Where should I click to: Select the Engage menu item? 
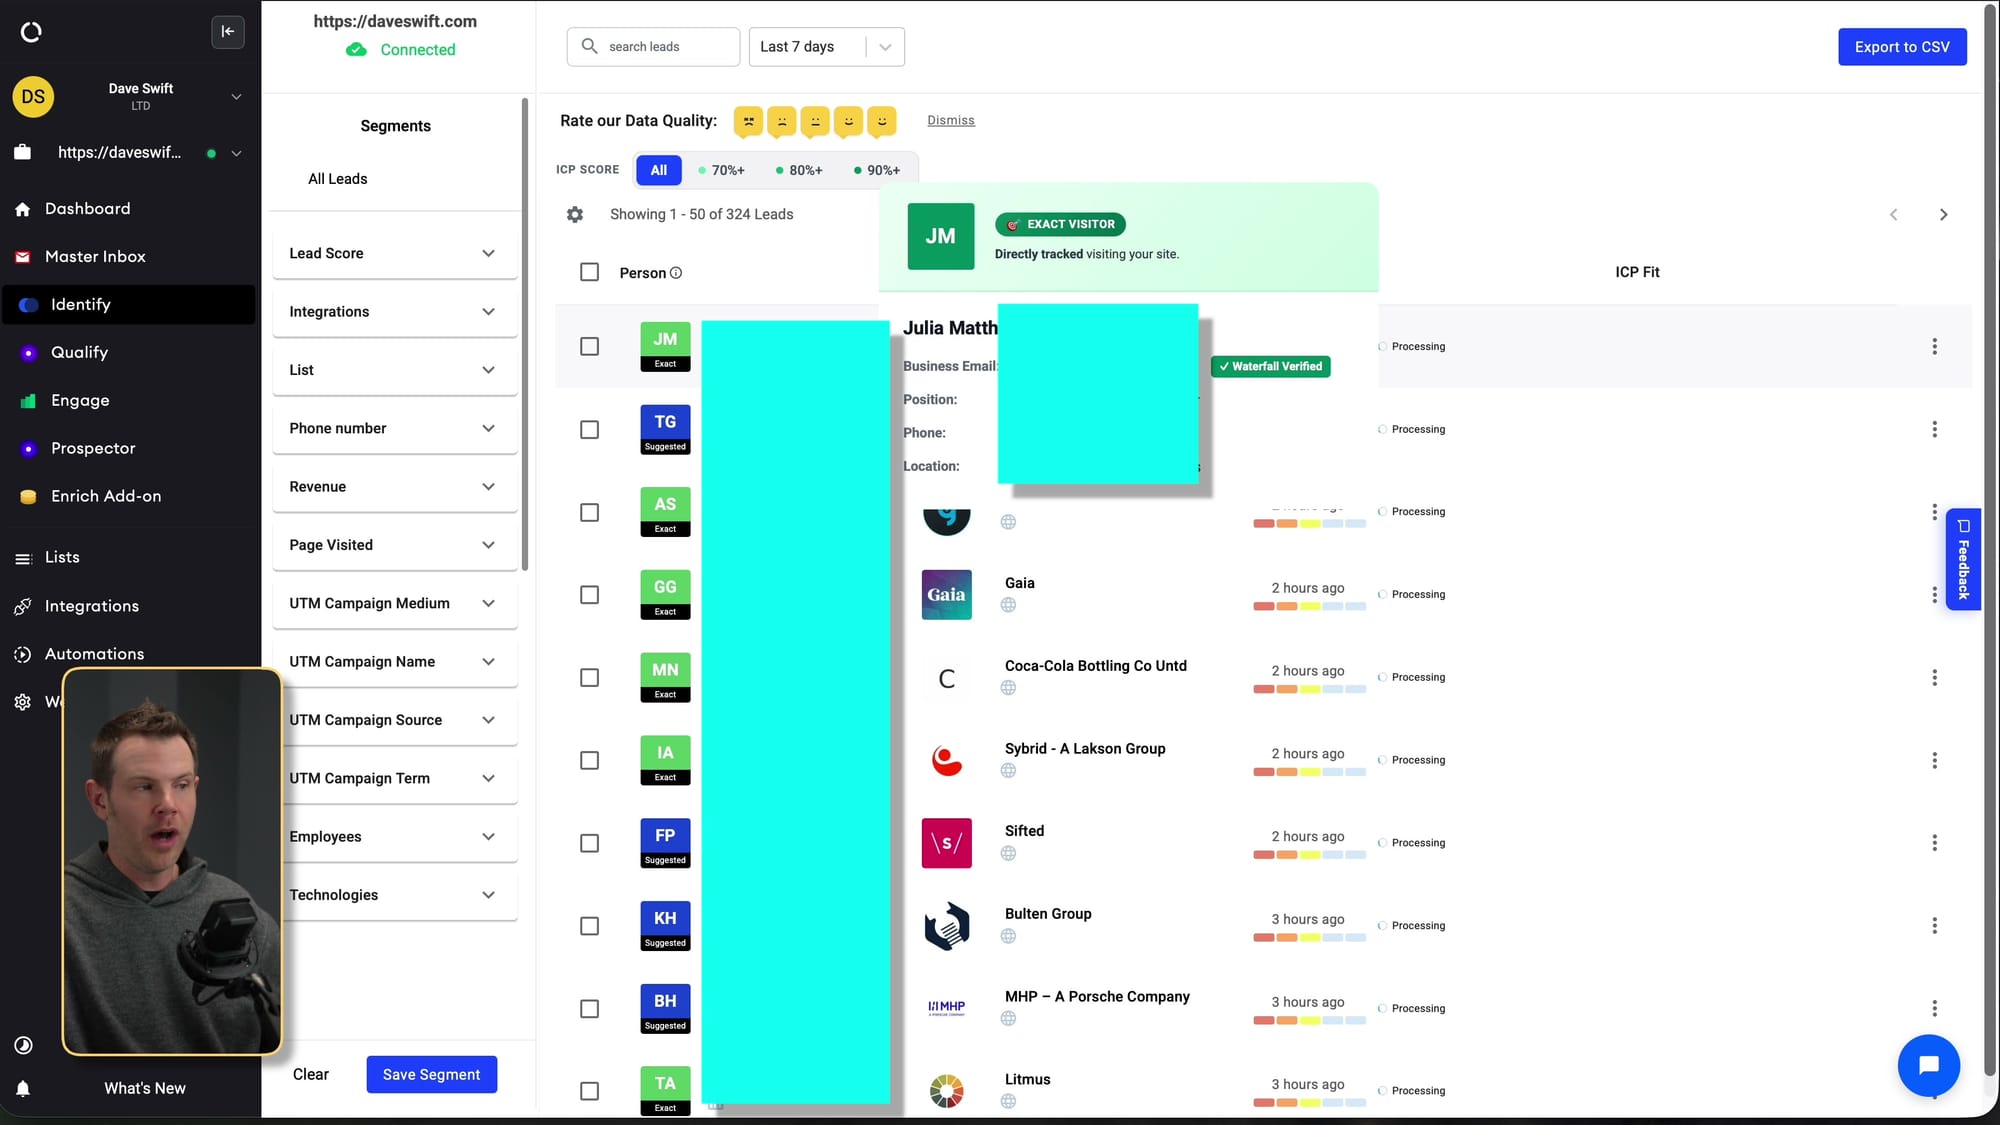[x=128, y=401]
